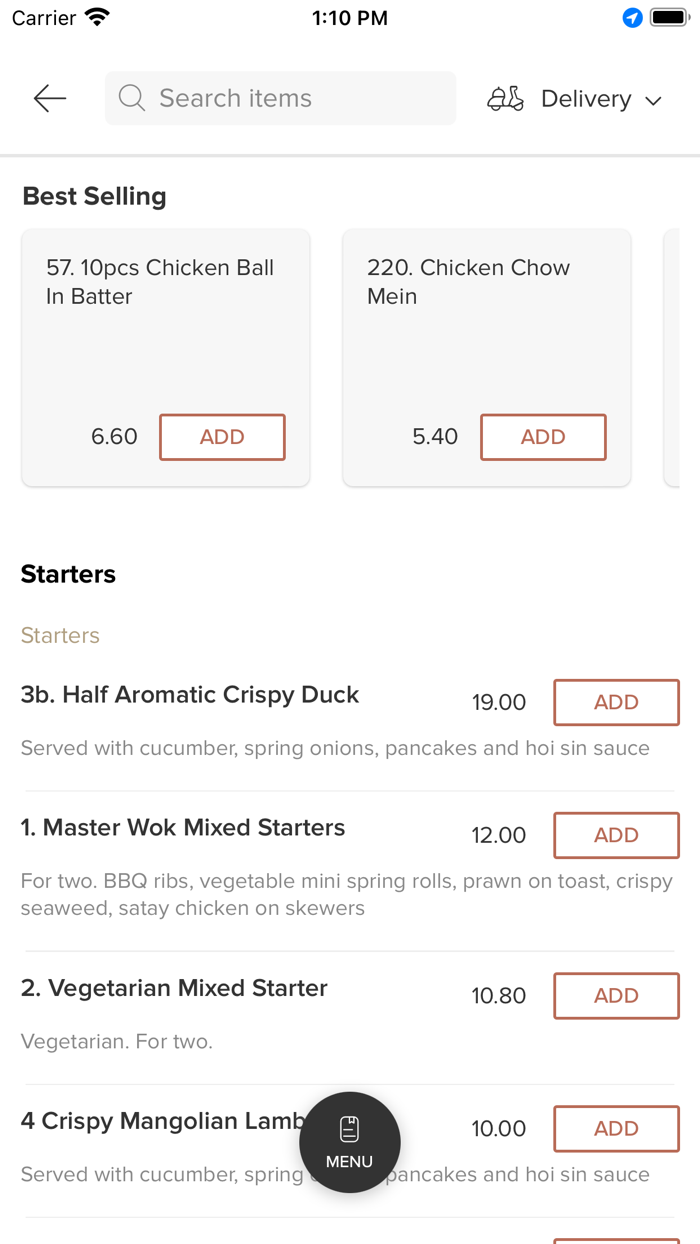Tap the delivery scooter icon
This screenshot has width=700, height=1244.
pyautogui.click(x=505, y=98)
